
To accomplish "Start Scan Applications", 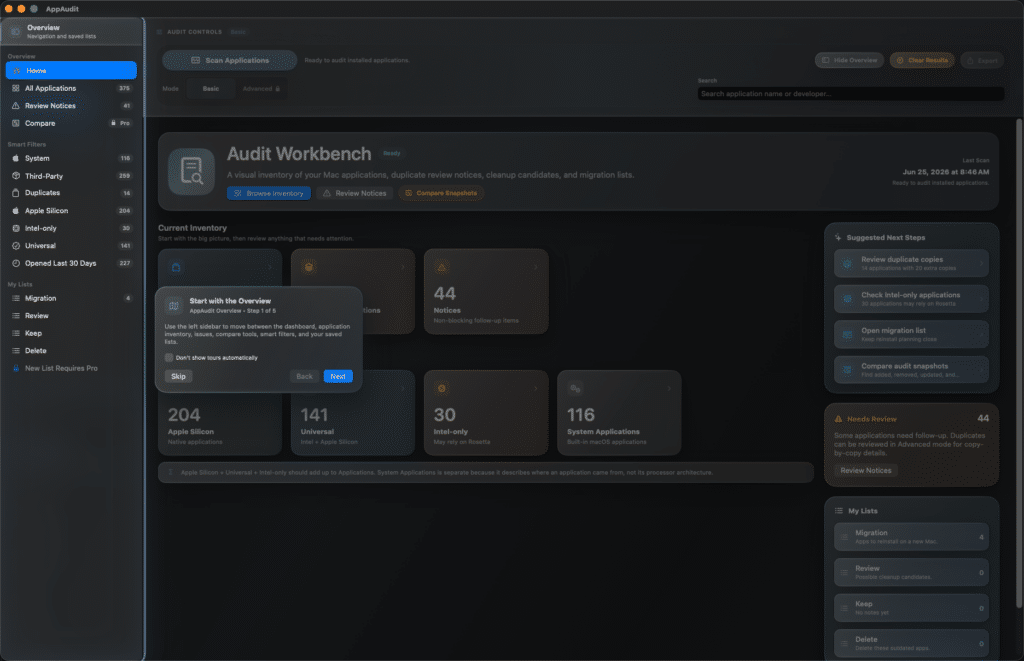I will pyautogui.click(x=230, y=61).
